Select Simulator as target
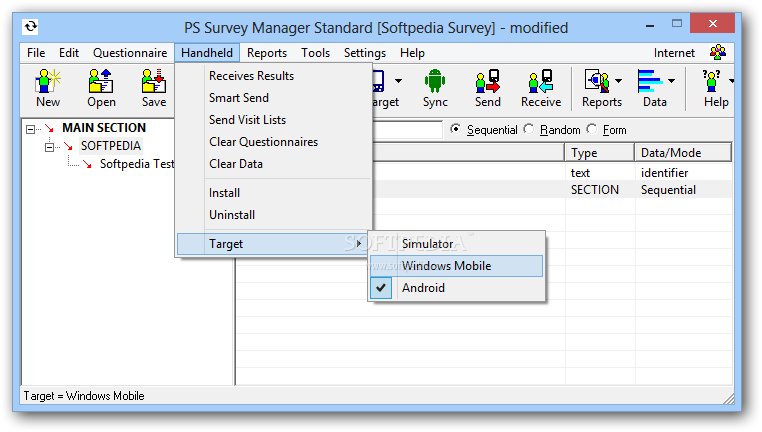This screenshot has width=762, height=432. (x=456, y=244)
